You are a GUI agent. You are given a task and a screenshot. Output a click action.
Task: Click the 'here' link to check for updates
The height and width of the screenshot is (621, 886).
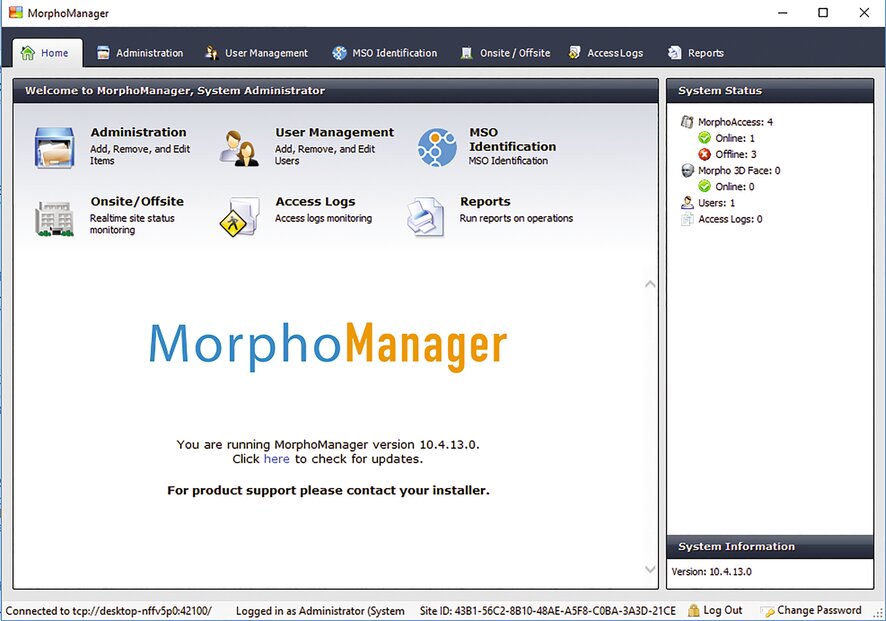(x=277, y=459)
